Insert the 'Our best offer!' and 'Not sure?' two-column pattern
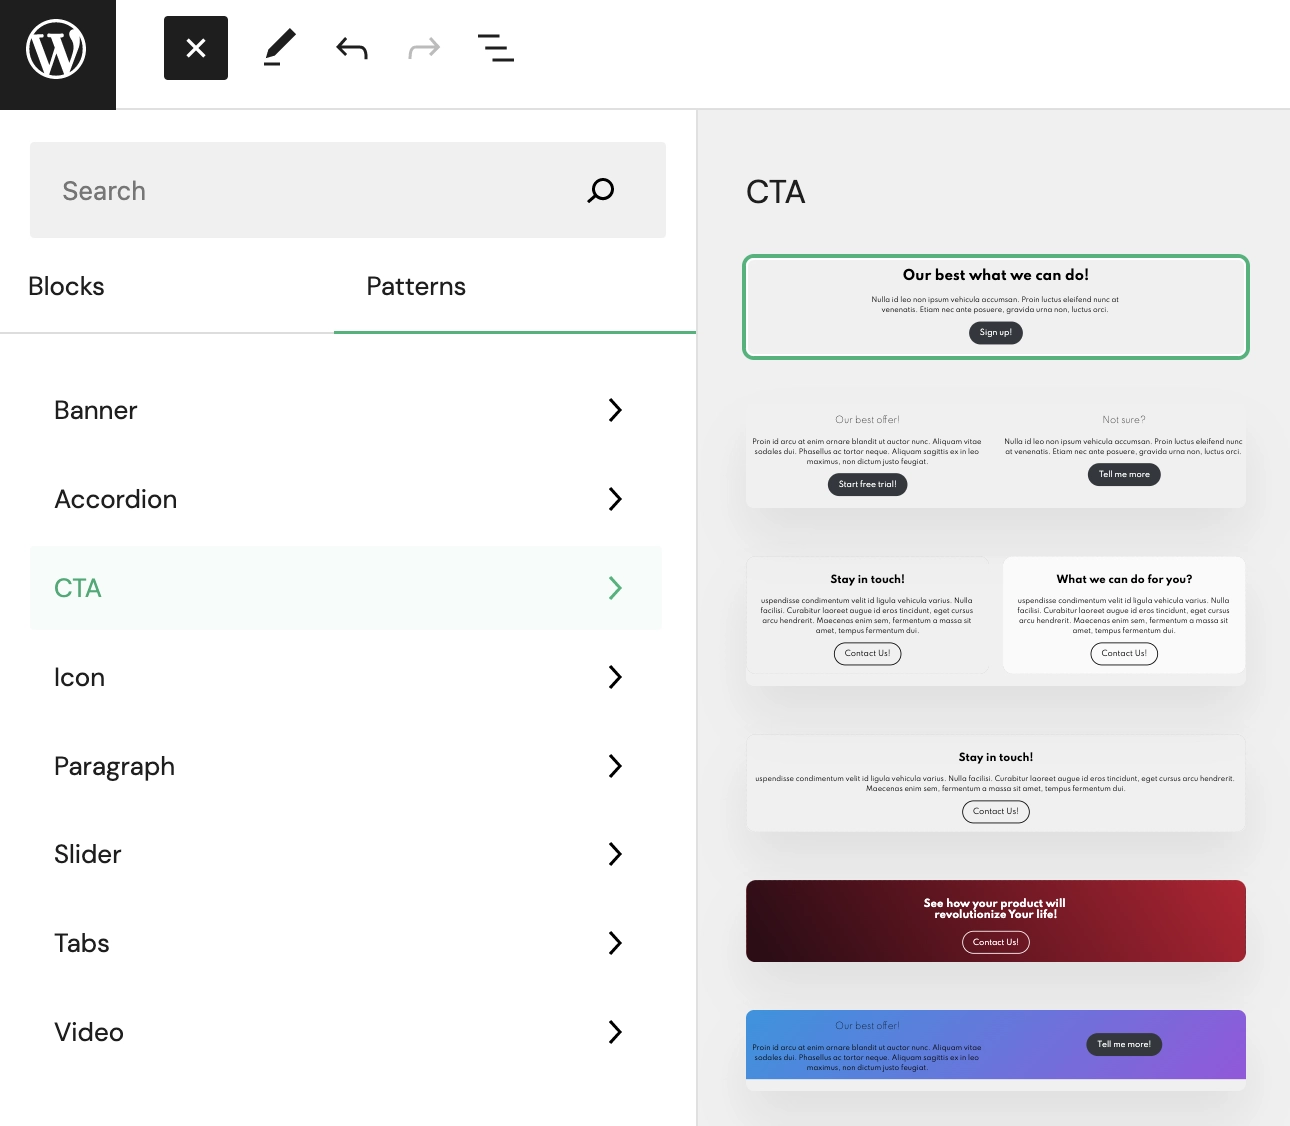The height and width of the screenshot is (1126, 1290). (996, 455)
